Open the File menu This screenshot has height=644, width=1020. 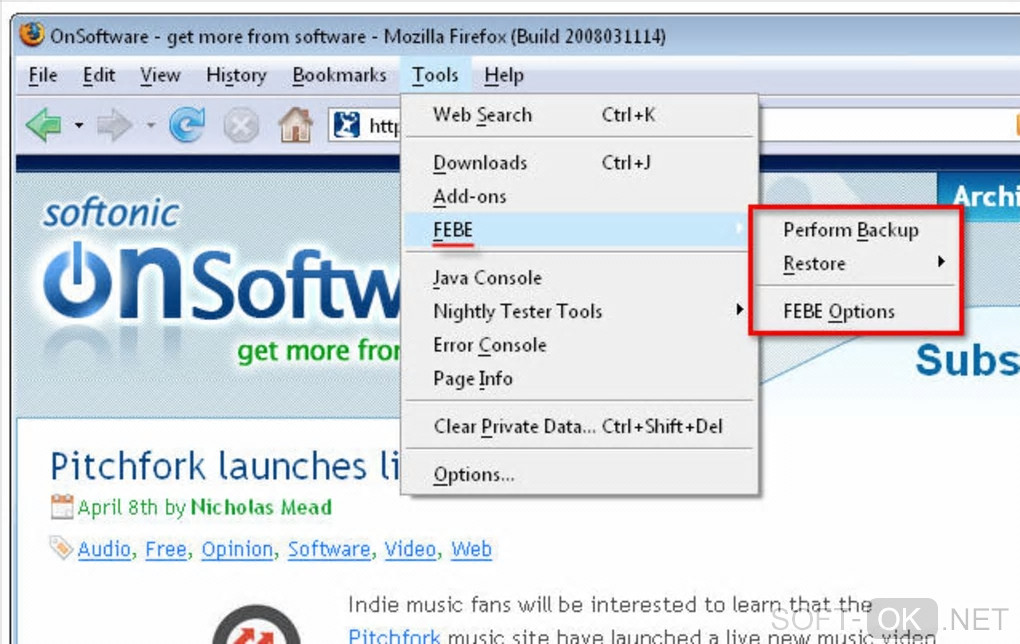click(43, 75)
